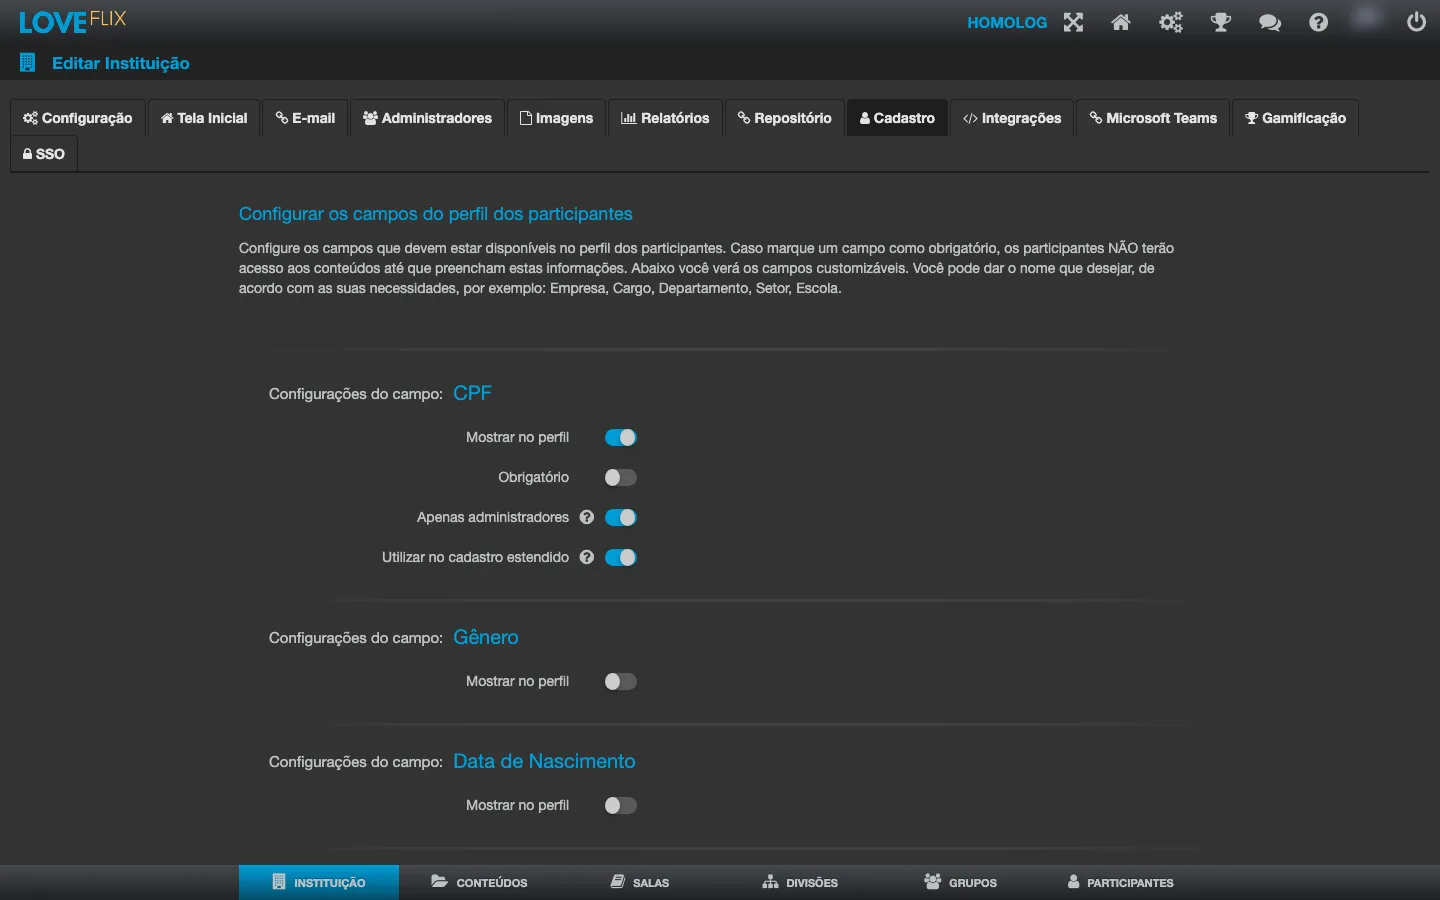
Task: Disable CPF Mostrar no perfil toggle
Action: (621, 437)
